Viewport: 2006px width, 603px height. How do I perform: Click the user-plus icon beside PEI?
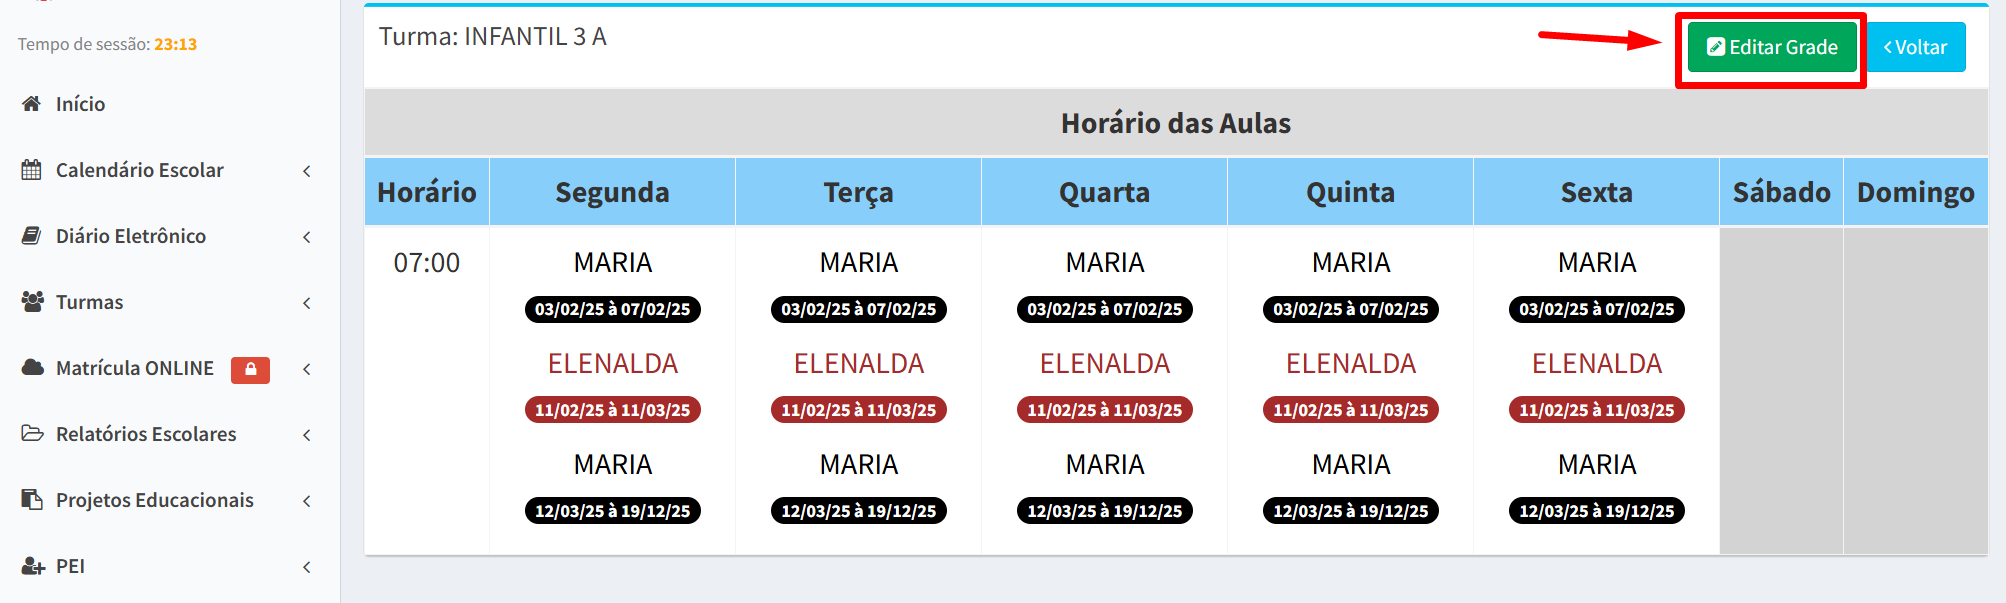tap(33, 566)
